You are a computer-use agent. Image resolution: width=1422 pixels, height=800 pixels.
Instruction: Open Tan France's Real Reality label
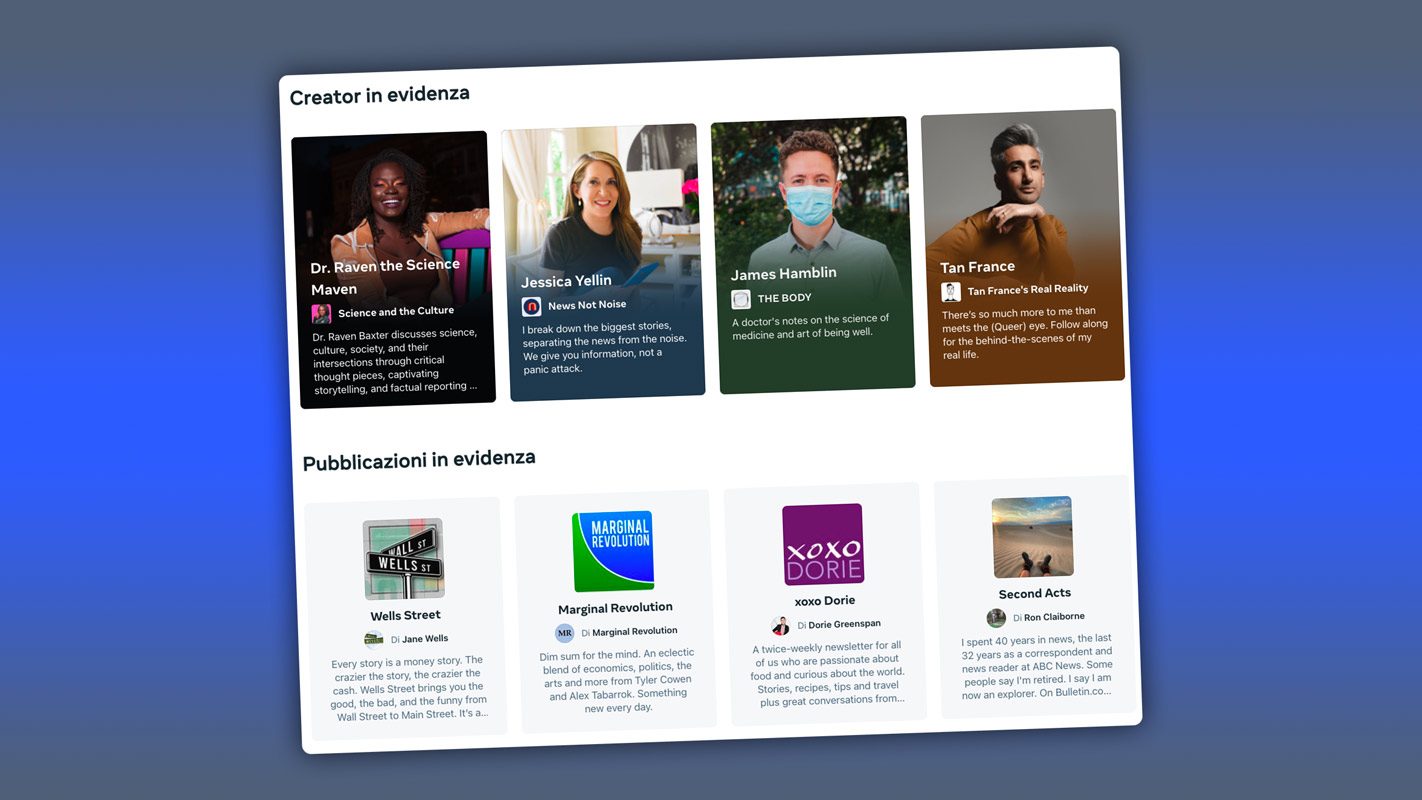[1027, 290]
